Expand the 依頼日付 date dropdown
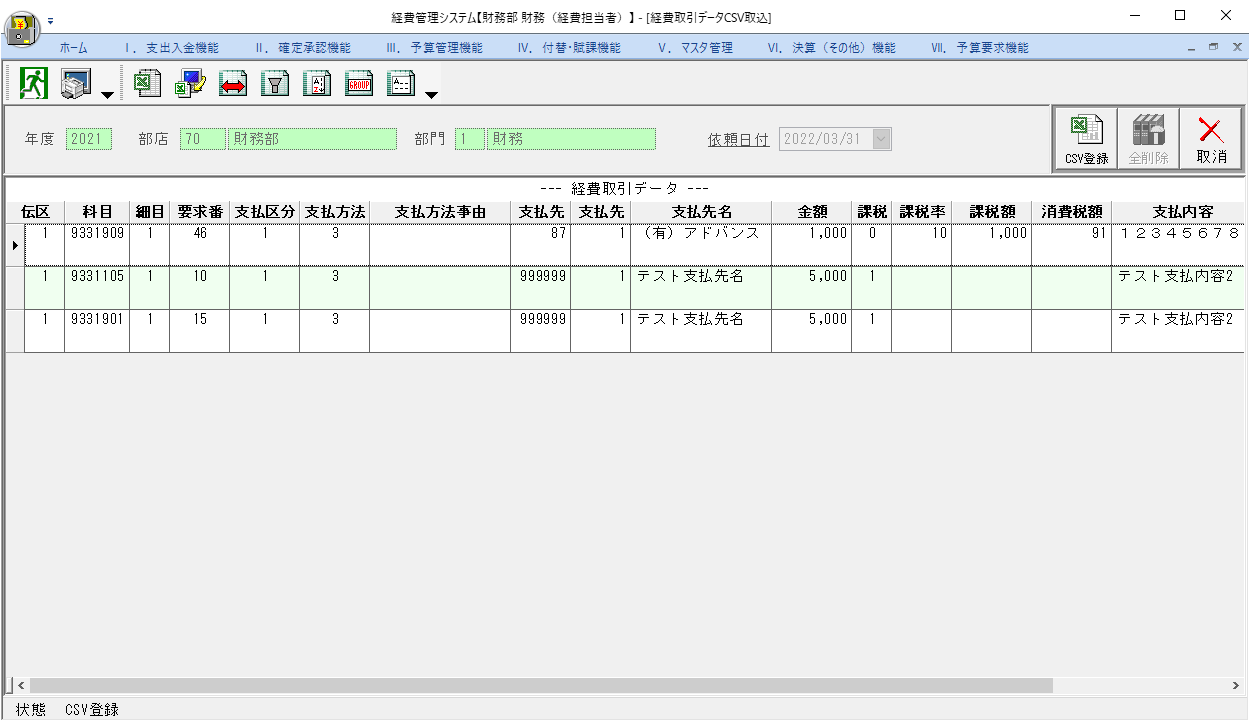The image size is (1250, 722). [x=881, y=140]
